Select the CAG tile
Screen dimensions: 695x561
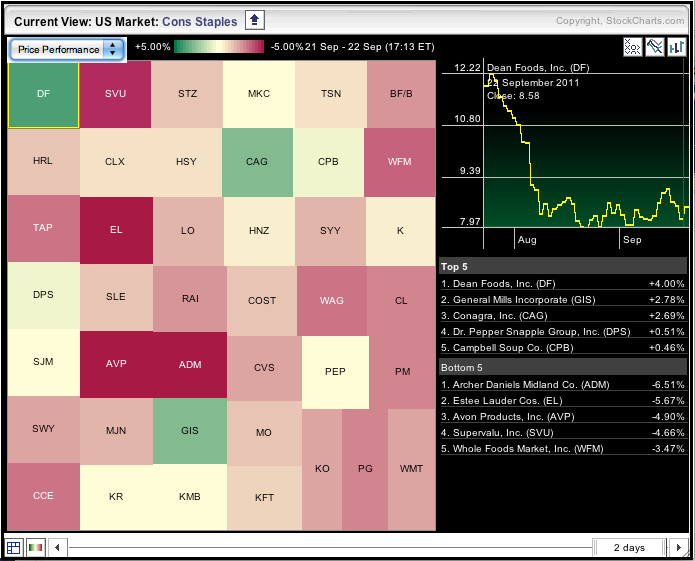(258, 162)
